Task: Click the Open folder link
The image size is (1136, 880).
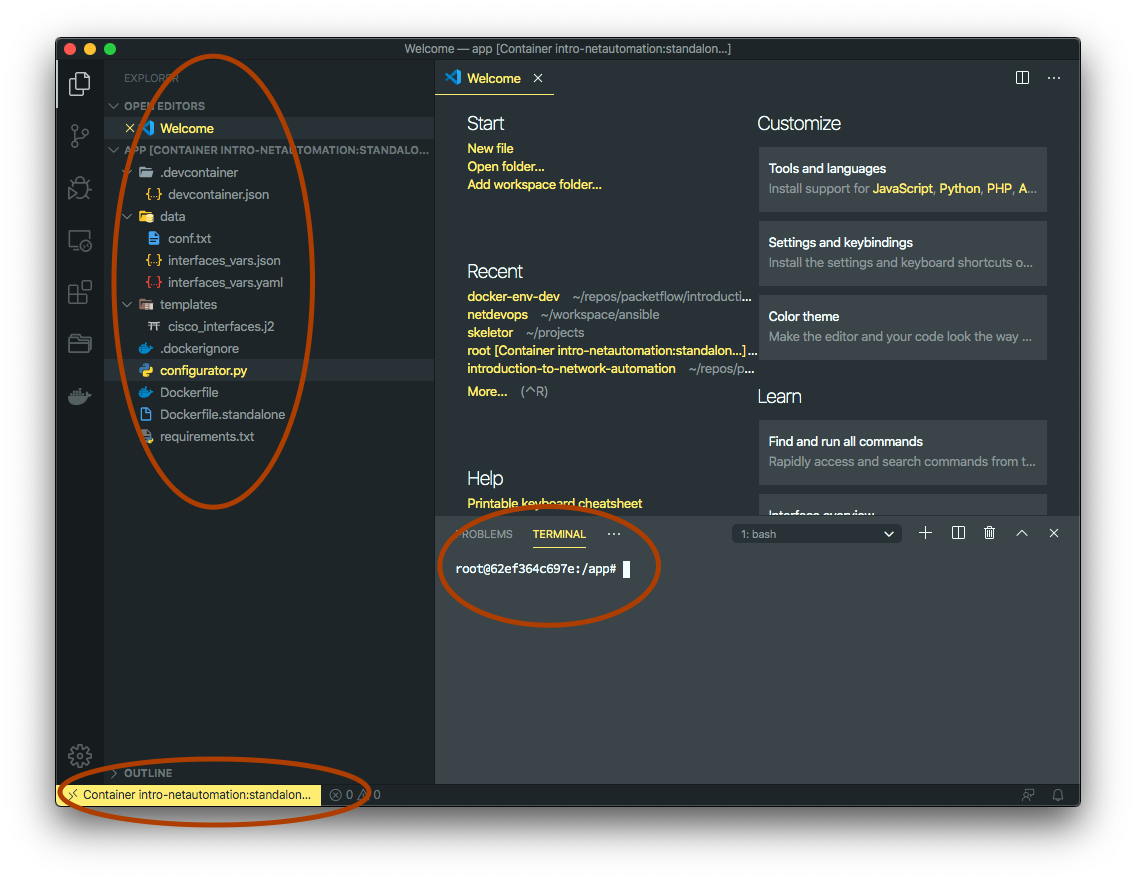Action: (x=506, y=167)
